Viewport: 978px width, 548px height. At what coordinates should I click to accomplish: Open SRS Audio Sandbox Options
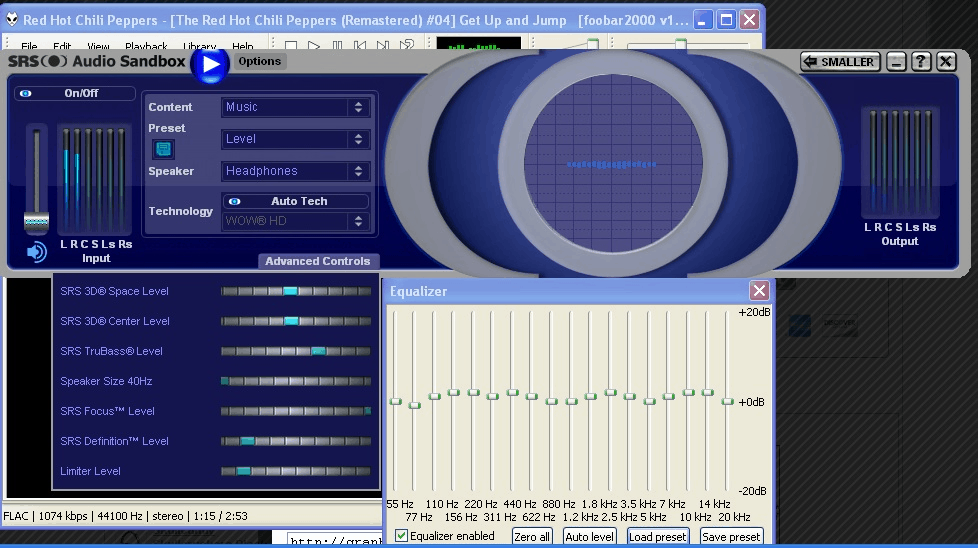[259, 61]
